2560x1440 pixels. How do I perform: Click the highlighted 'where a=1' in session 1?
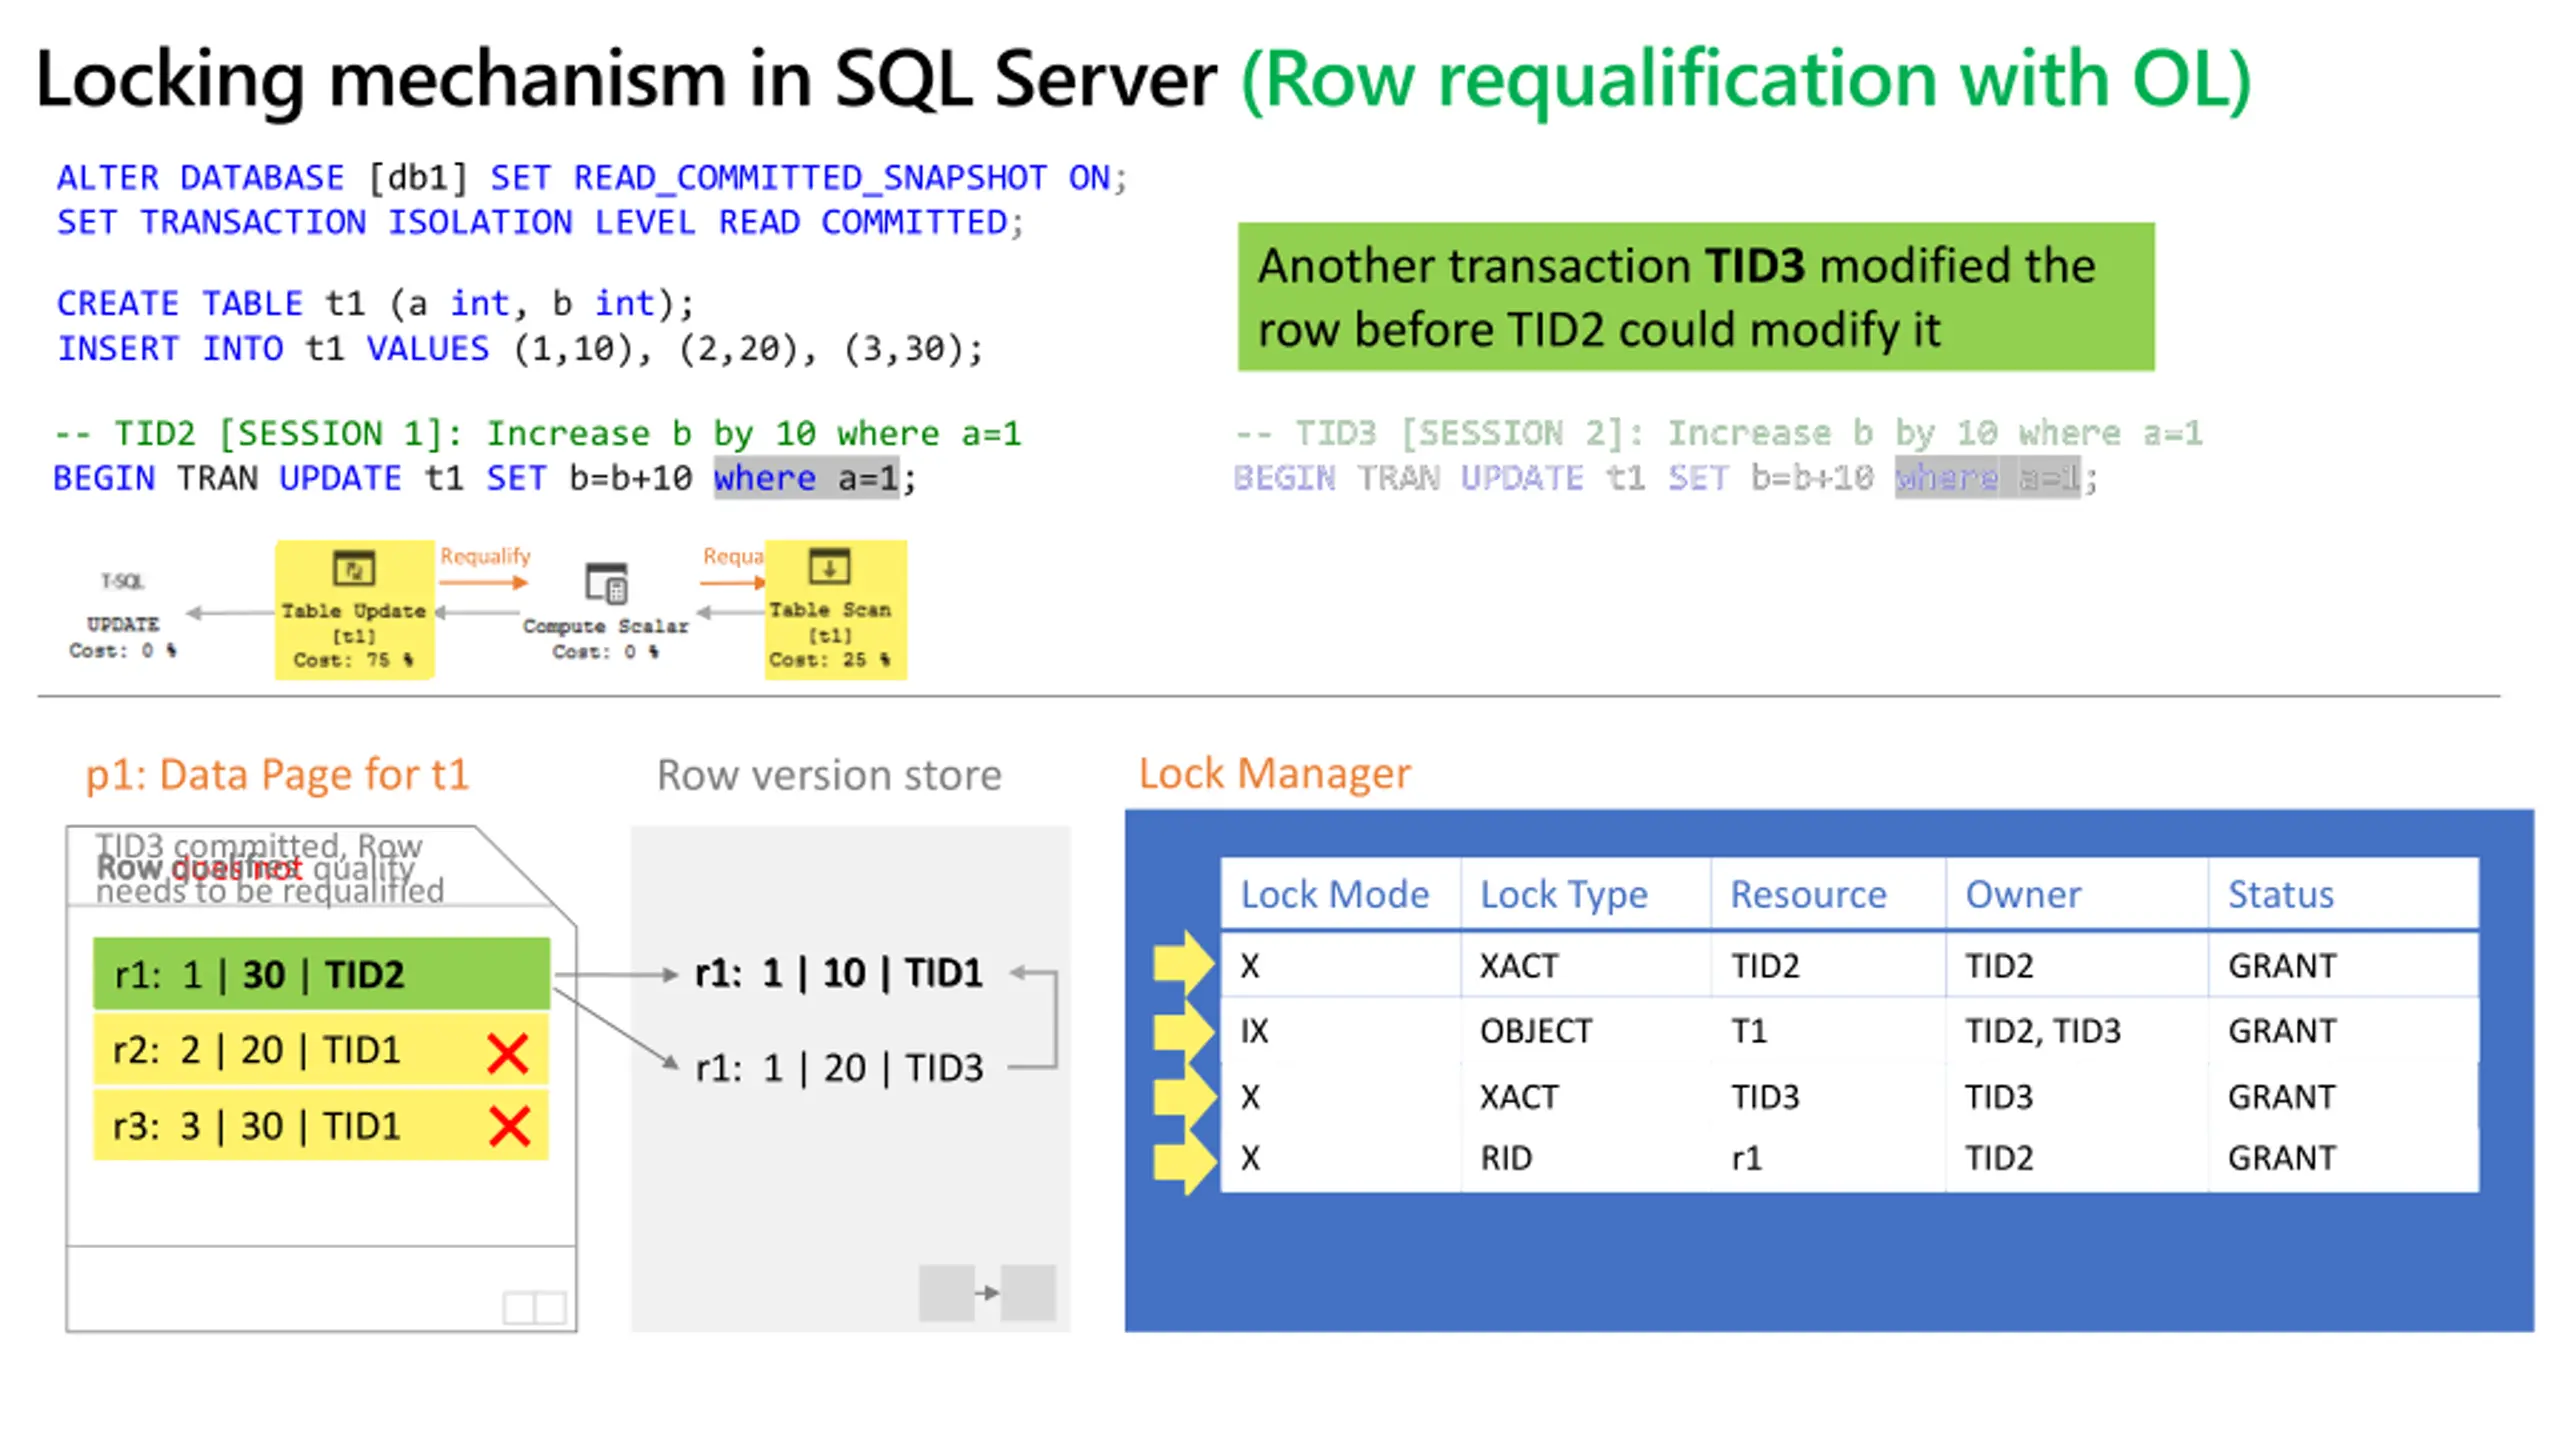point(806,478)
